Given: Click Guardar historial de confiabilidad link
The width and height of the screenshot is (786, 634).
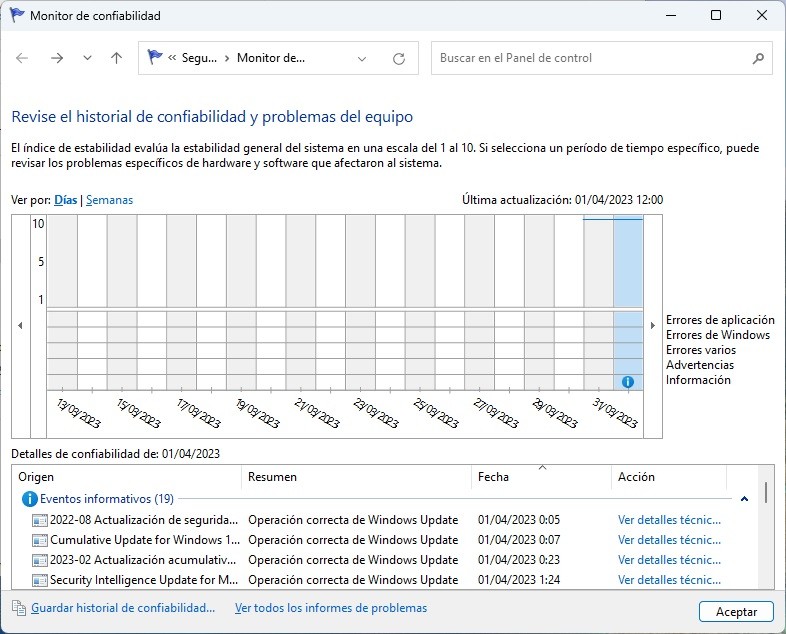Looking at the screenshot, I should (x=123, y=608).
